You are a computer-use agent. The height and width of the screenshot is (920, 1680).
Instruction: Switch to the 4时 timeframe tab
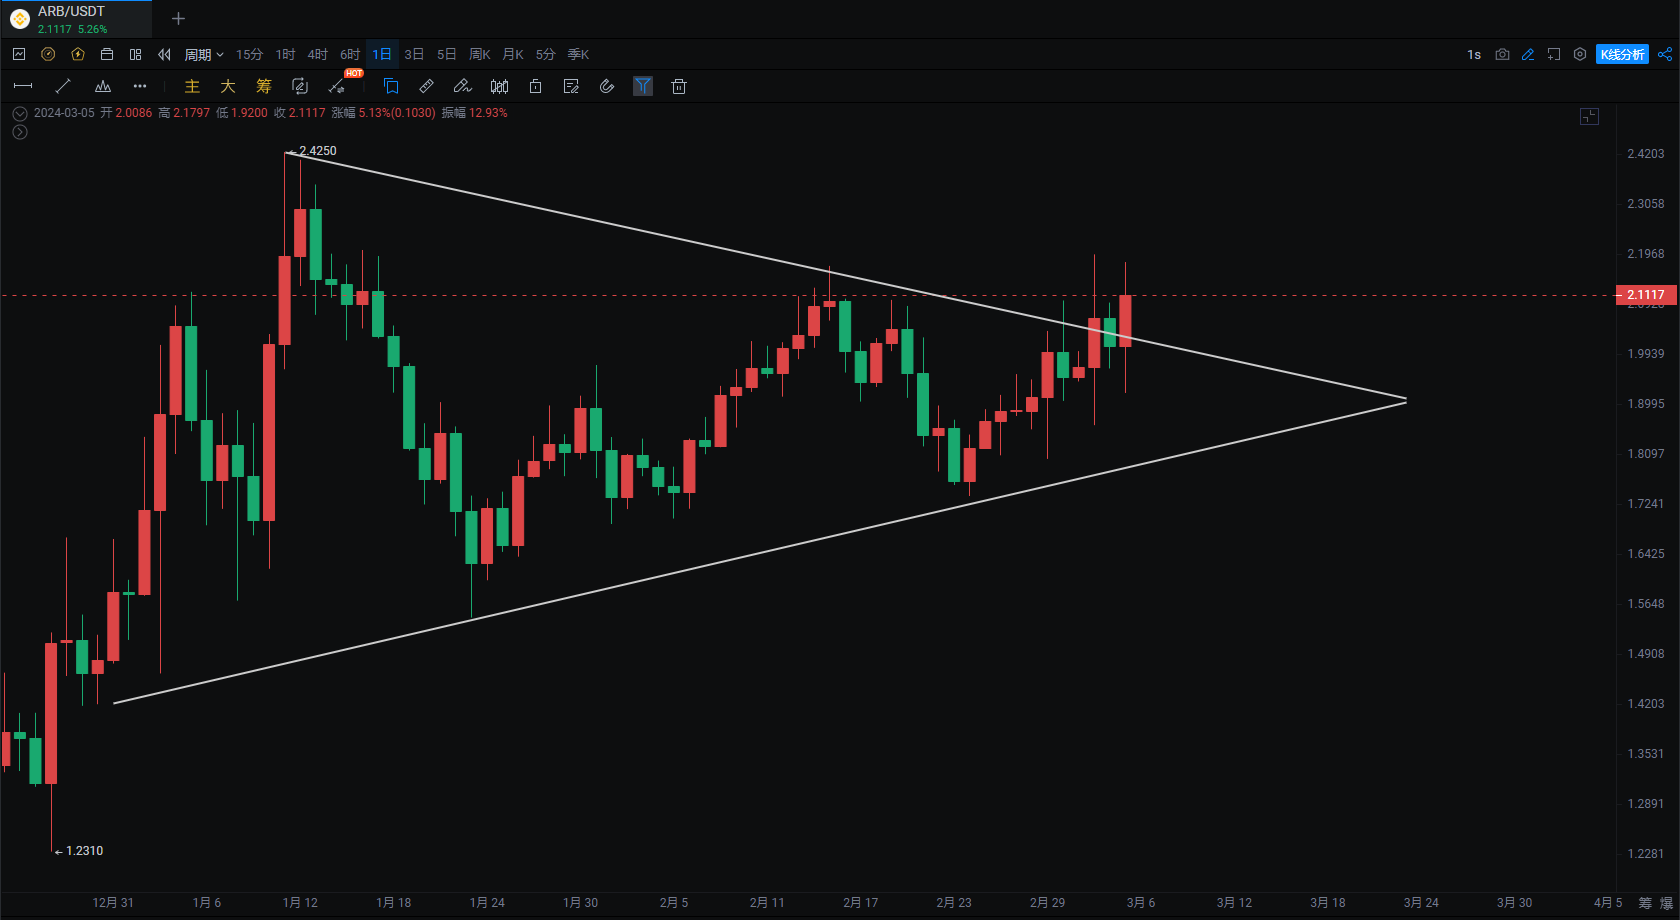pyautogui.click(x=318, y=54)
